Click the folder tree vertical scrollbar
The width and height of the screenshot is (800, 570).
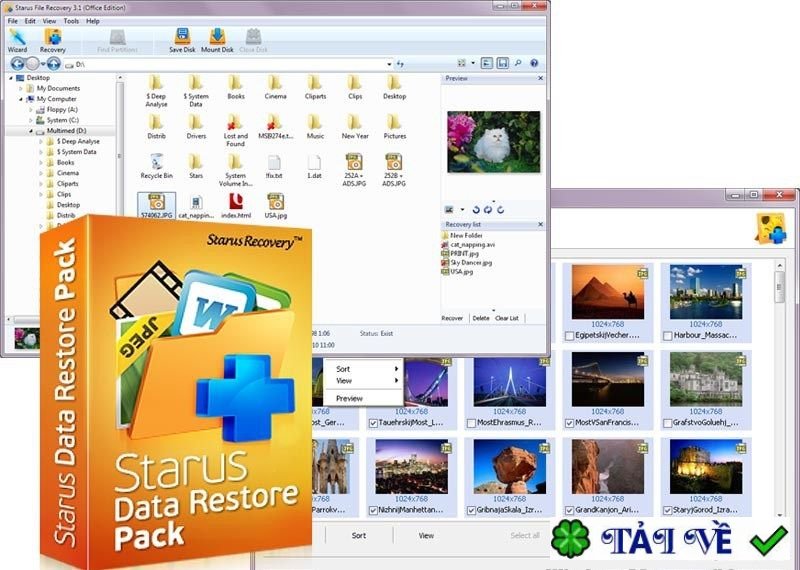click(119, 156)
